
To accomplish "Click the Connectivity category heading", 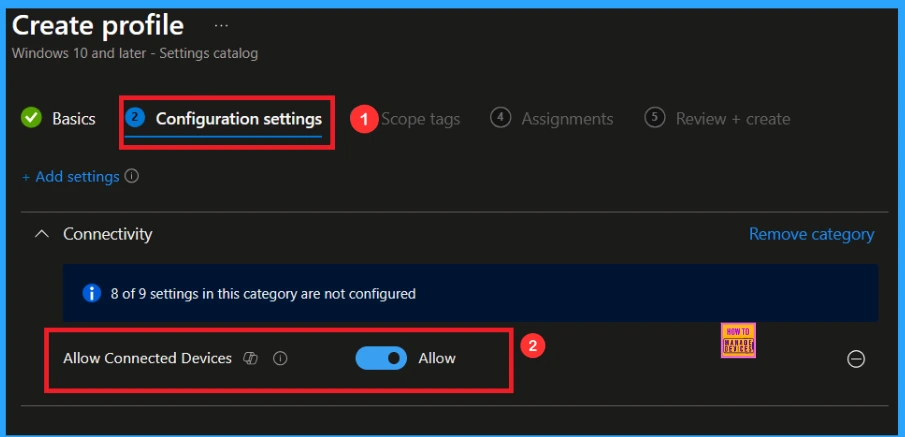I will (107, 234).
